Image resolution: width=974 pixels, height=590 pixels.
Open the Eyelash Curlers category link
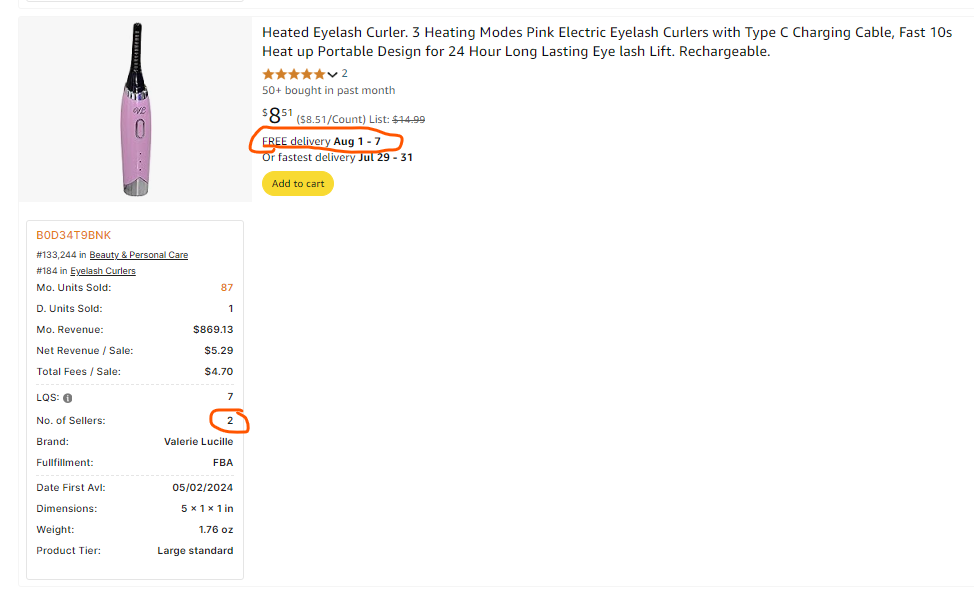(102, 271)
